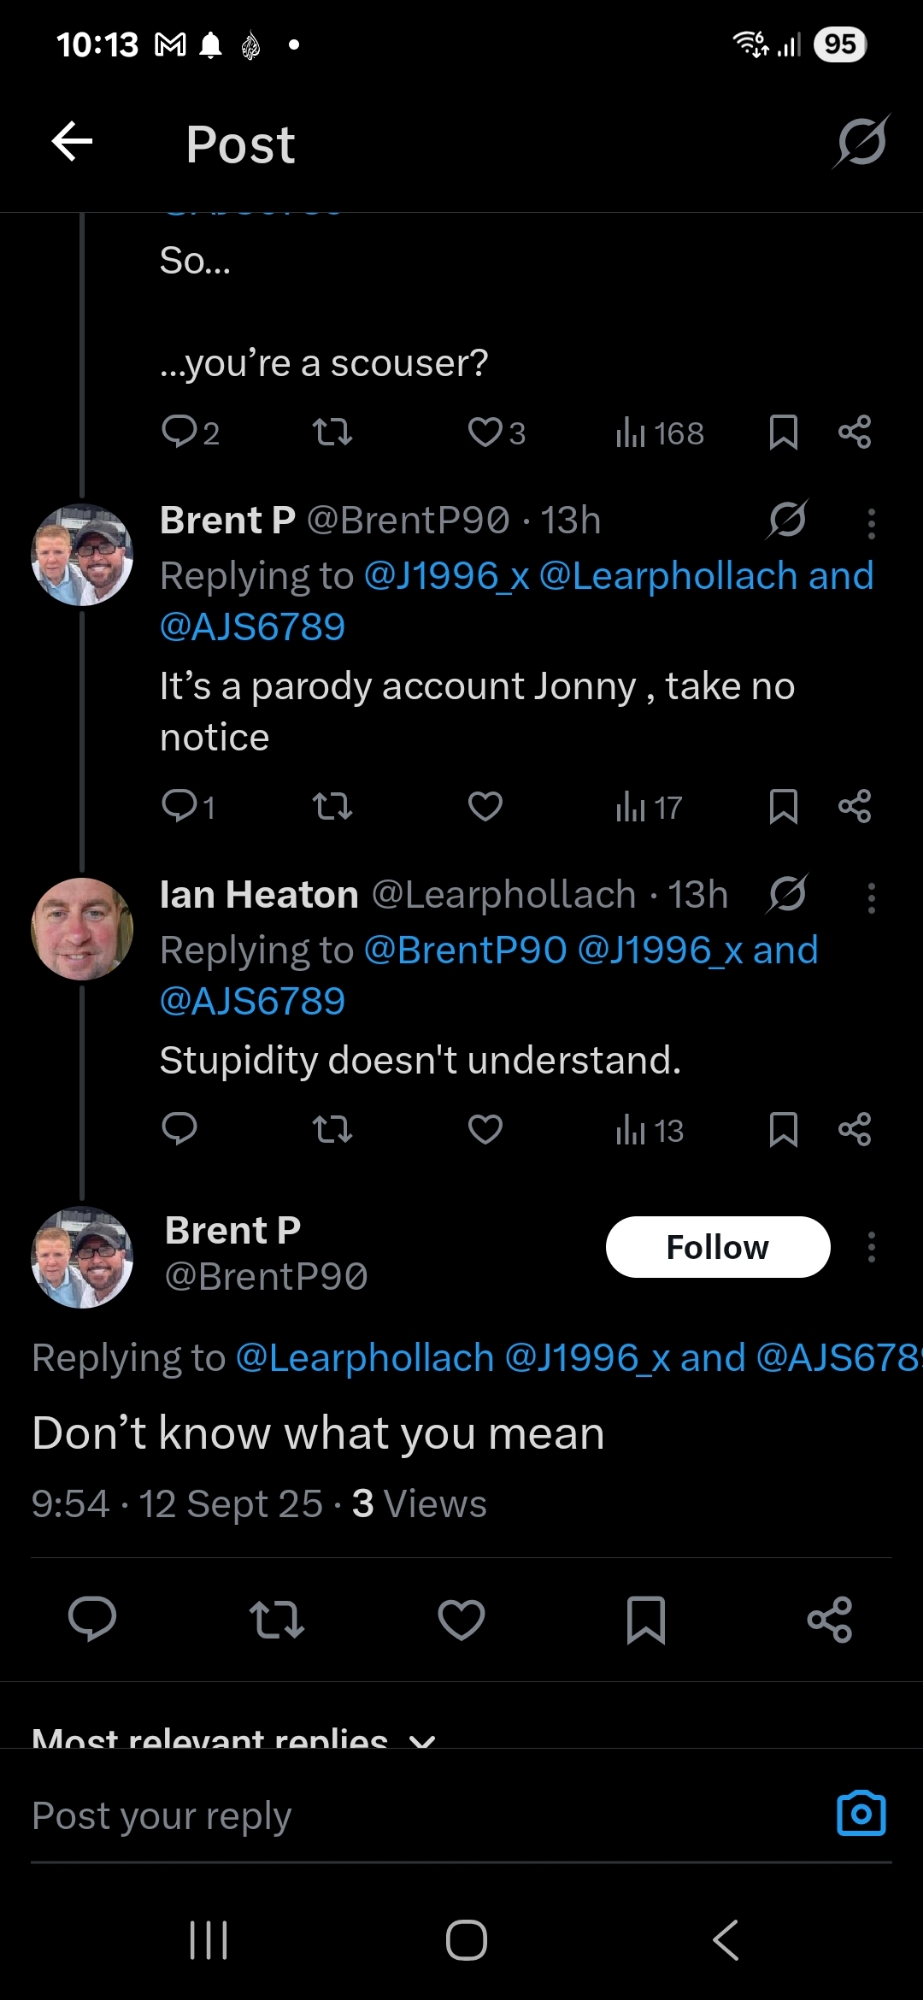Like Ian Heaton's "Stupidity doesn't understand" reply
The width and height of the screenshot is (923, 2000).
(485, 1130)
